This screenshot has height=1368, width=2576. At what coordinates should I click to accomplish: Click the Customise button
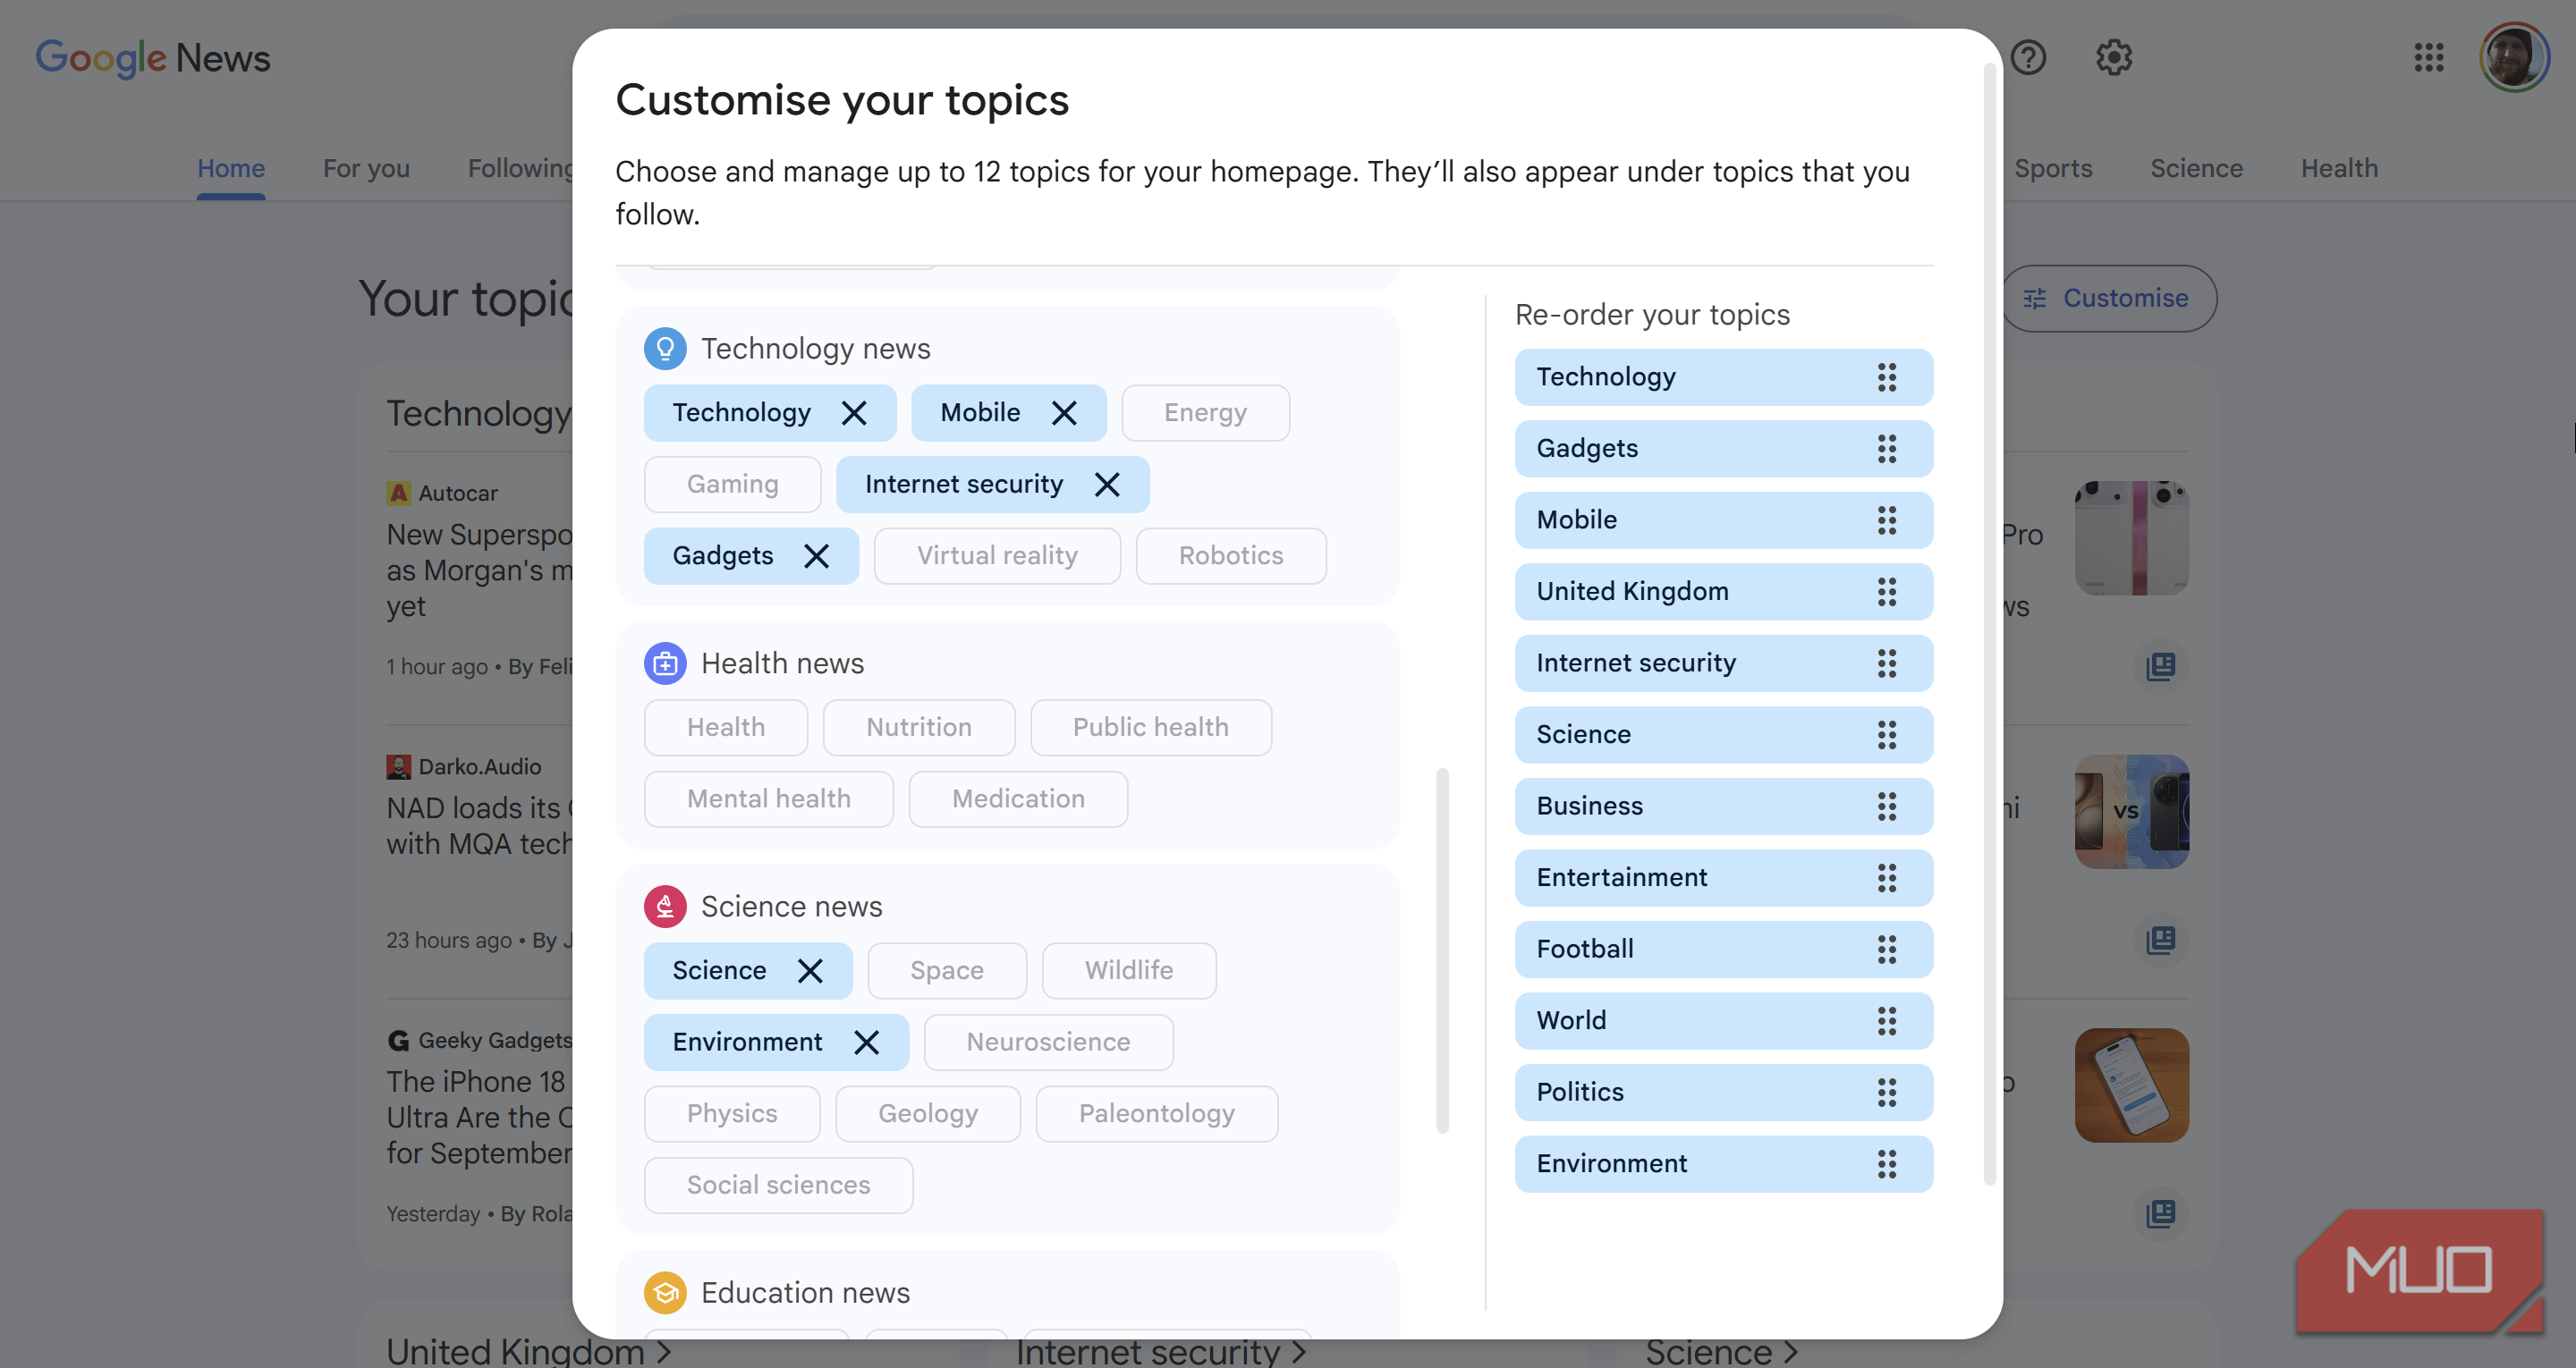pos(2110,298)
